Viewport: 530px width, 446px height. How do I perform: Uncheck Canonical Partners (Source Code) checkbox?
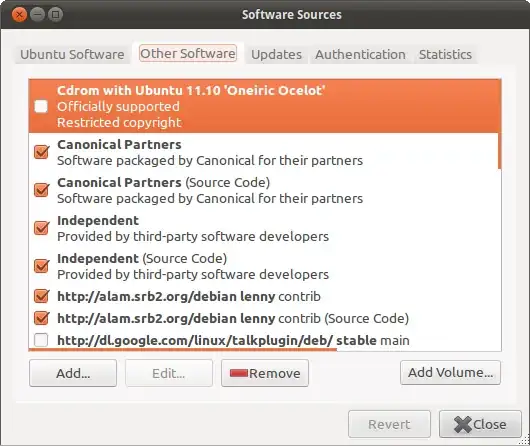pos(41,190)
